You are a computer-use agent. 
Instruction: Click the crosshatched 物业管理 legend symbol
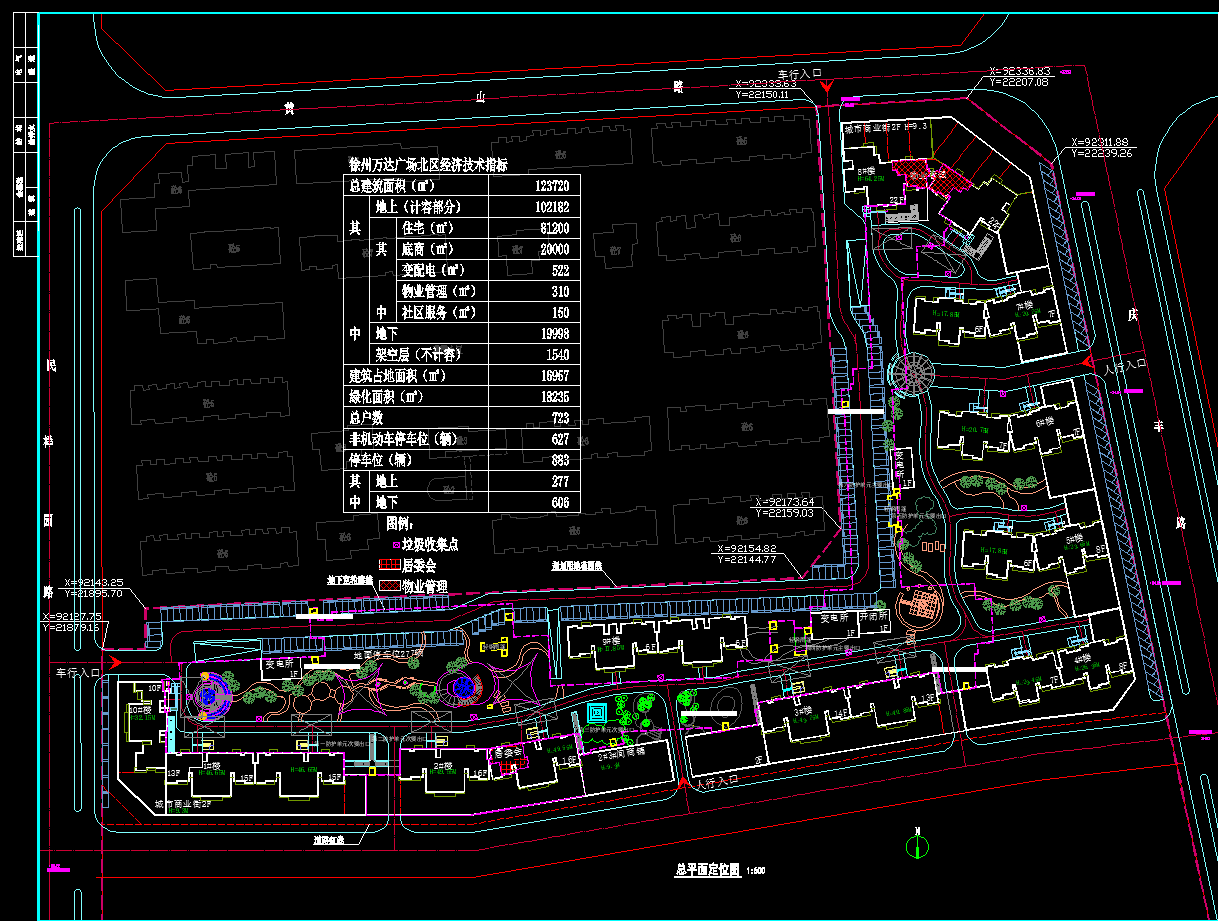click(x=390, y=586)
